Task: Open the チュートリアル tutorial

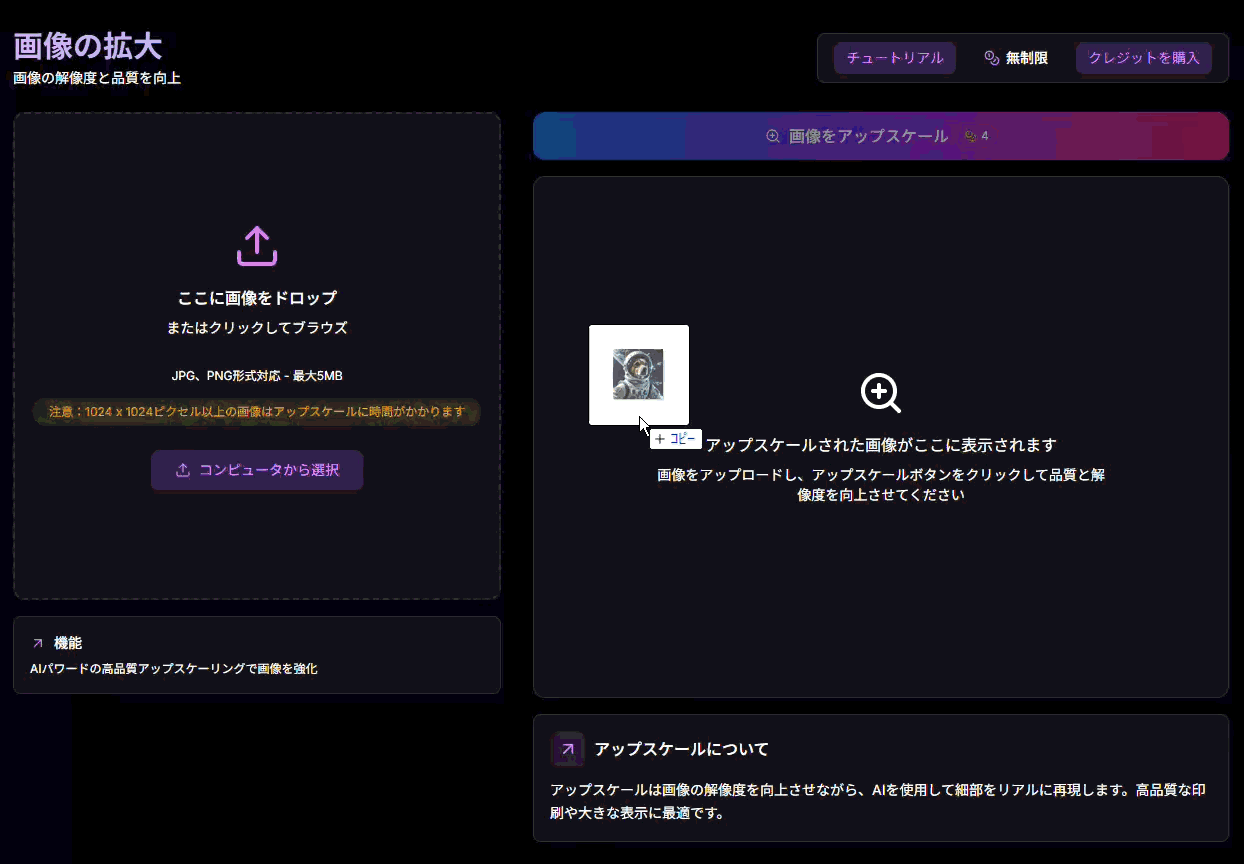Action: pos(894,58)
